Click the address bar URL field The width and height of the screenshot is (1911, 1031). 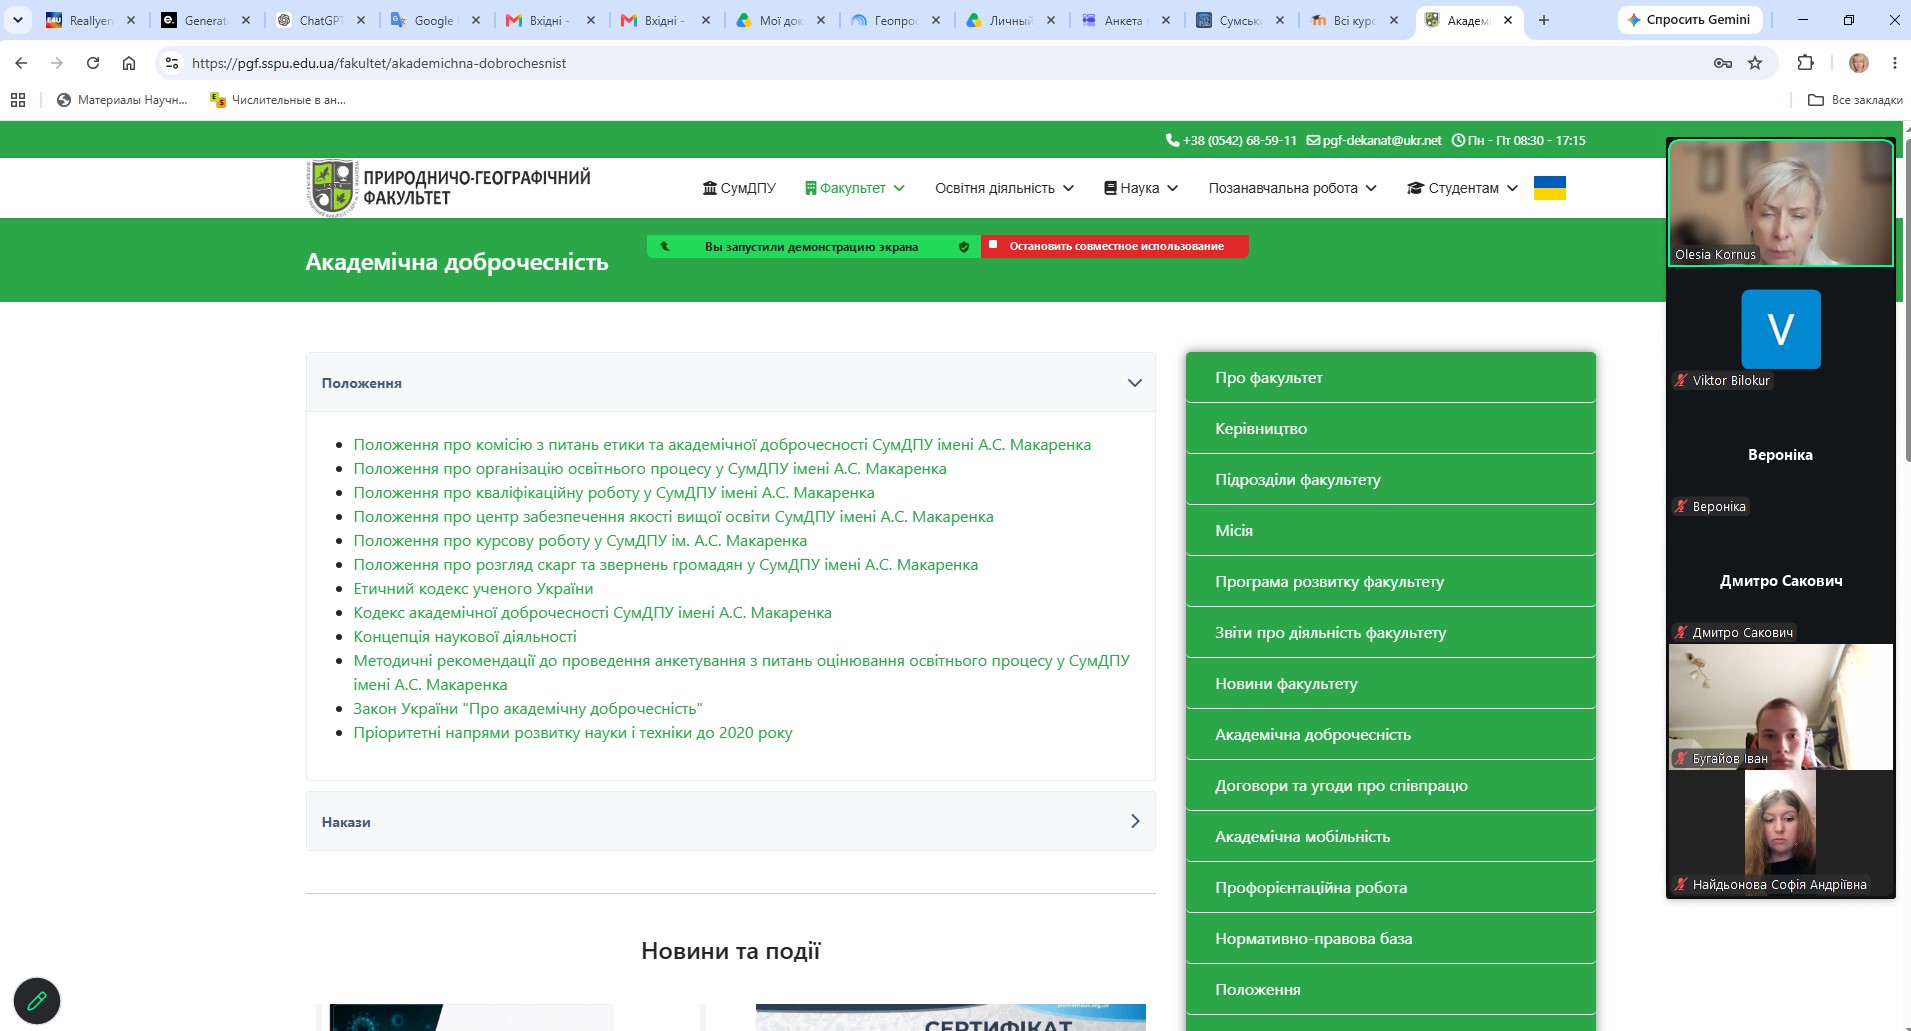[x=940, y=63]
